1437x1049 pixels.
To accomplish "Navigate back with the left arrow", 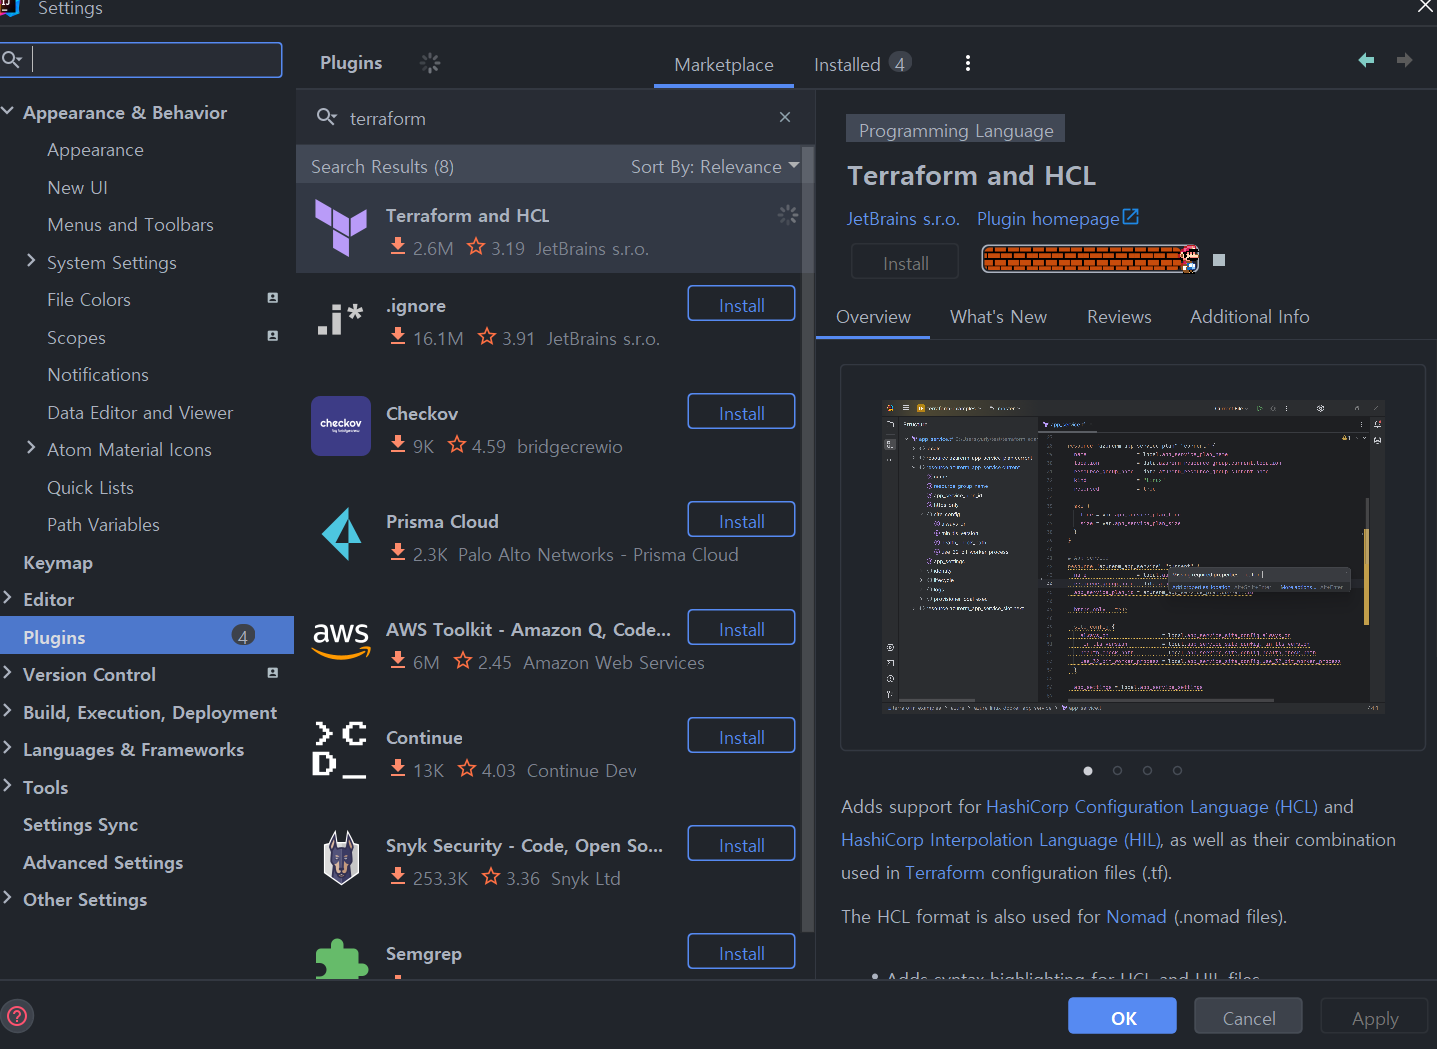I will (x=1366, y=60).
